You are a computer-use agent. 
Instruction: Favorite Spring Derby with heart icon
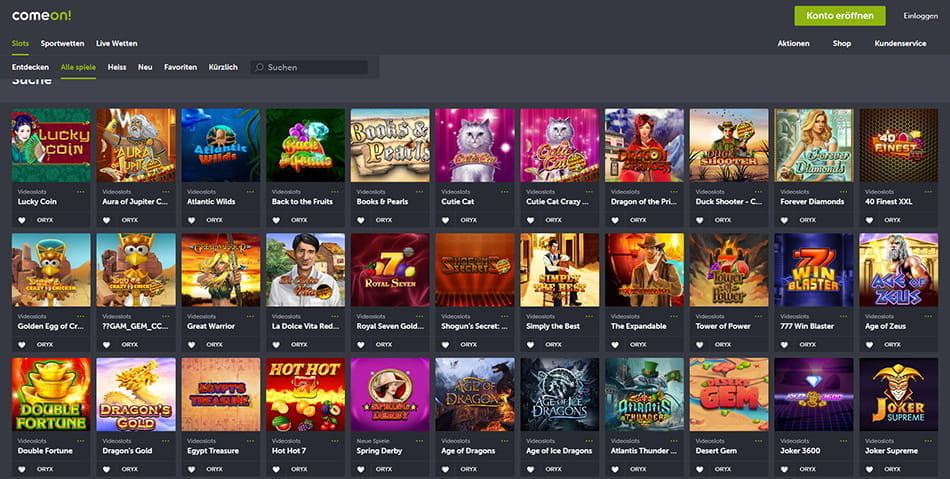point(361,469)
